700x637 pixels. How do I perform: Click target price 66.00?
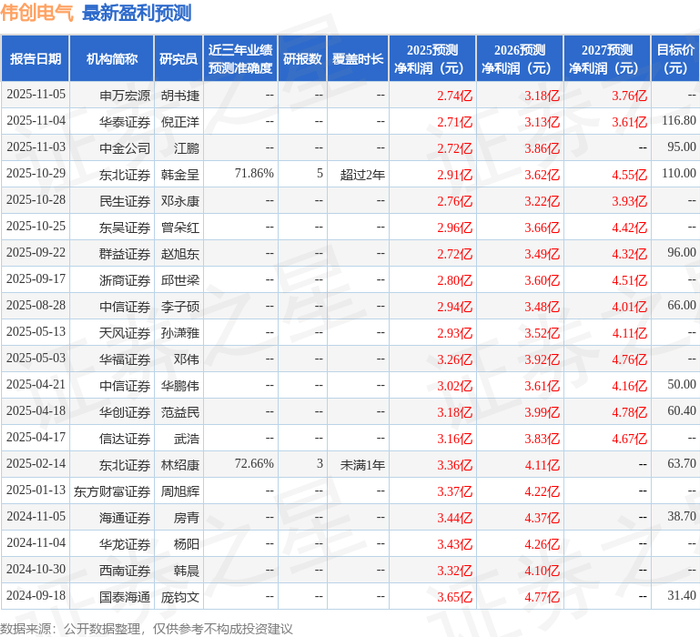click(681, 305)
